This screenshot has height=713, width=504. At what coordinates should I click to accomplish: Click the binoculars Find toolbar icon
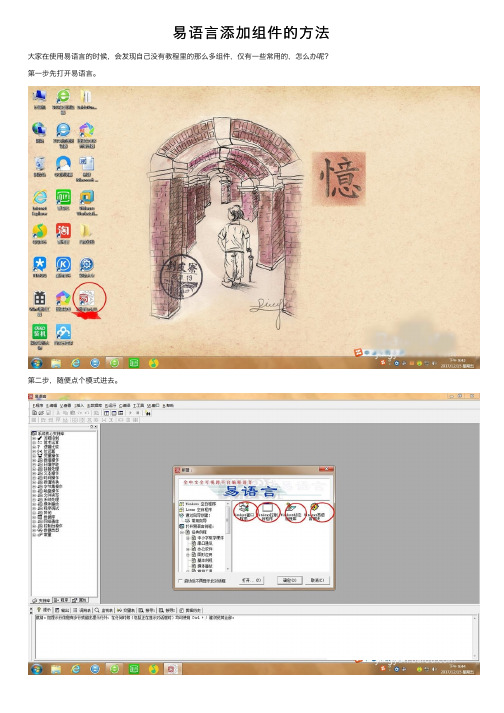pyautogui.click(x=148, y=413)
